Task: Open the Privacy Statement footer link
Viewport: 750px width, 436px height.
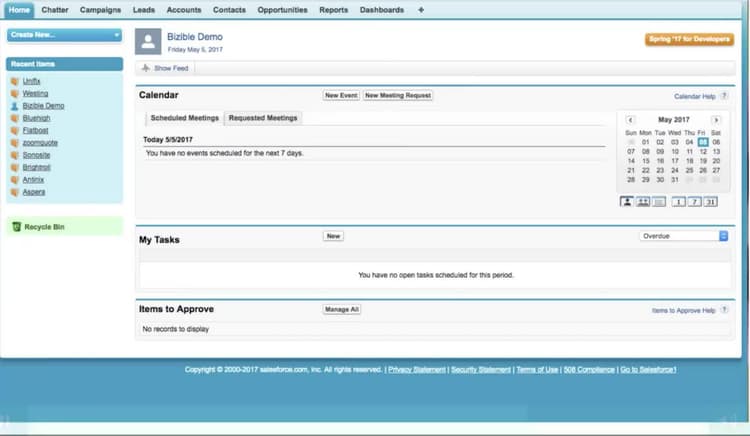Action: point(417,370)
